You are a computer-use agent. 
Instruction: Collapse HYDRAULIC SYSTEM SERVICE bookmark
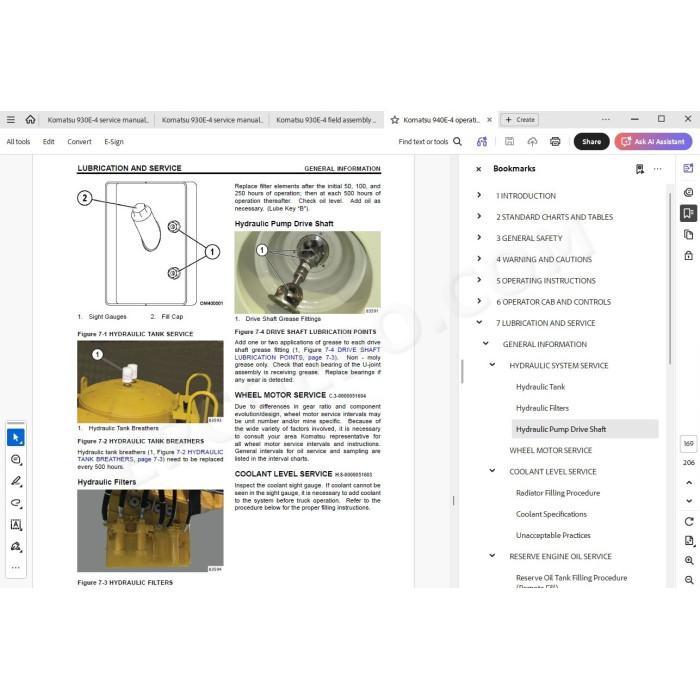[x=492, y=365]
